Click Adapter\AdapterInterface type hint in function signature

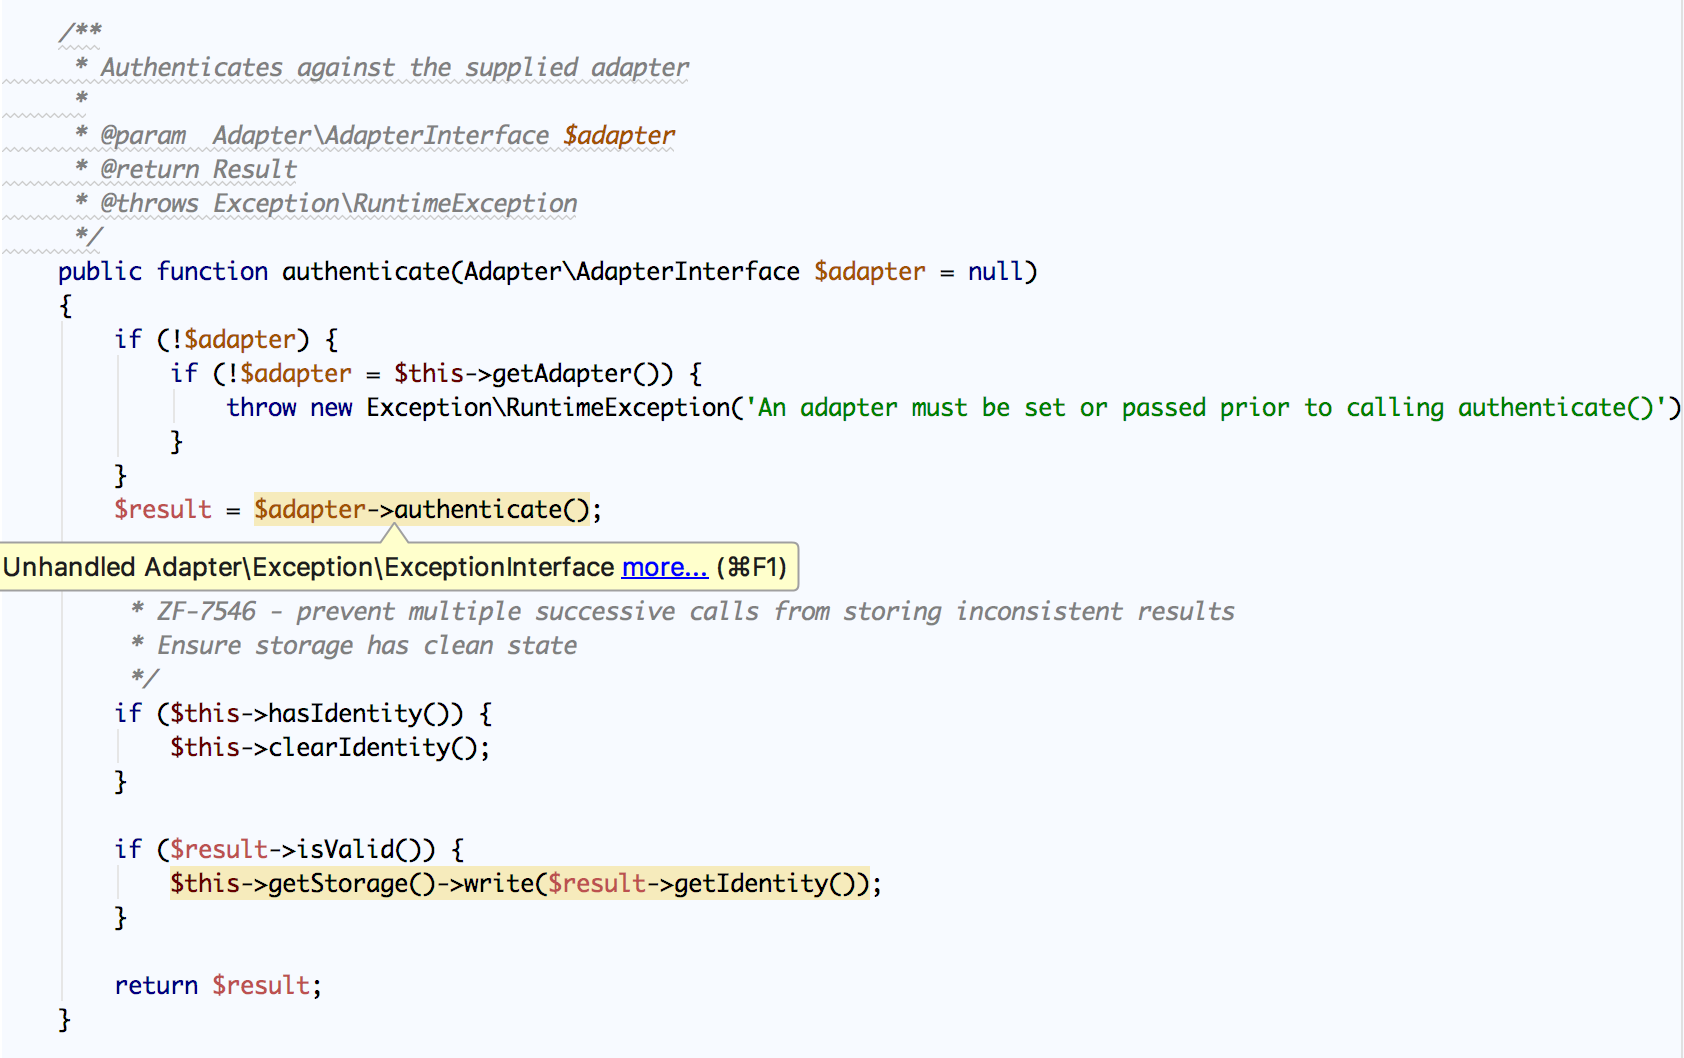[x=632, y=271]
